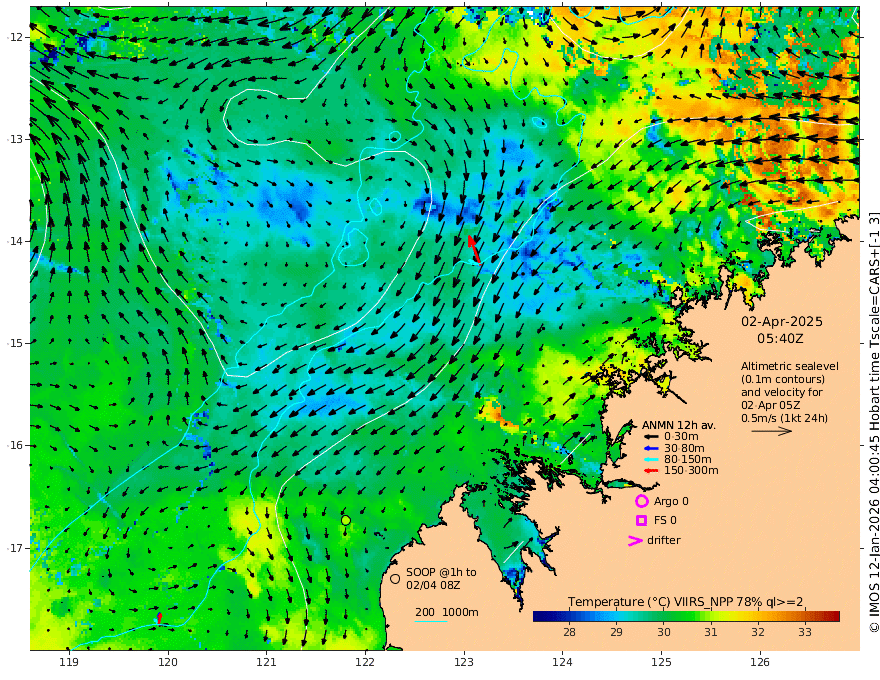Click the longitude axis label 126
Viewport: 880px width, 680px height.
click(760, 662)
